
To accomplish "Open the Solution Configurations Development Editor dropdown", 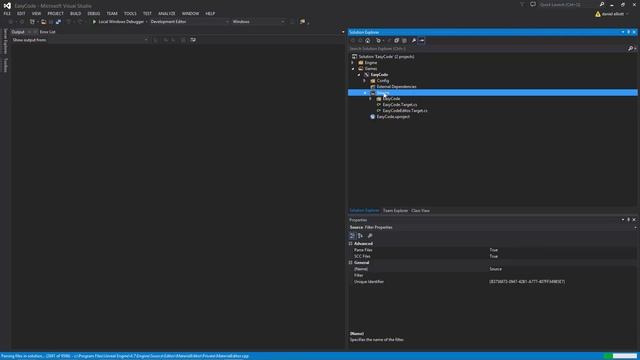I will pos(189,22).
